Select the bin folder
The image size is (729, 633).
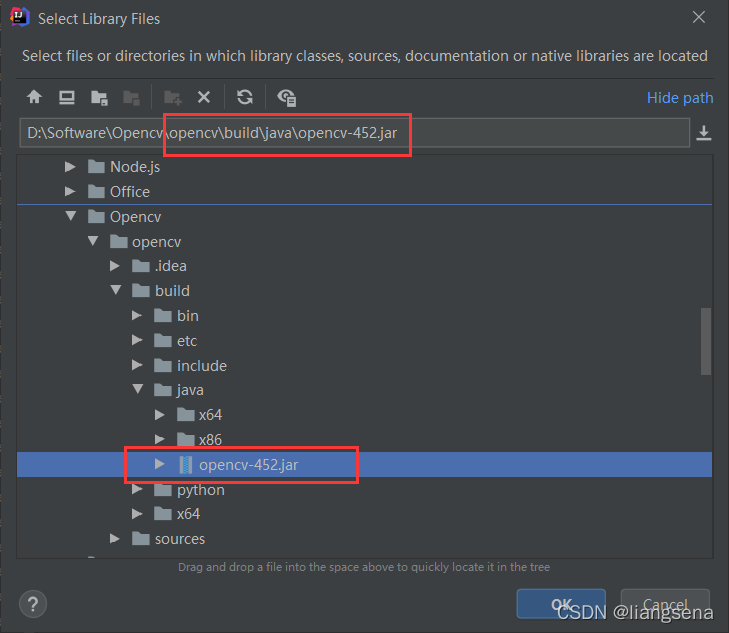(x=188, y=316)
